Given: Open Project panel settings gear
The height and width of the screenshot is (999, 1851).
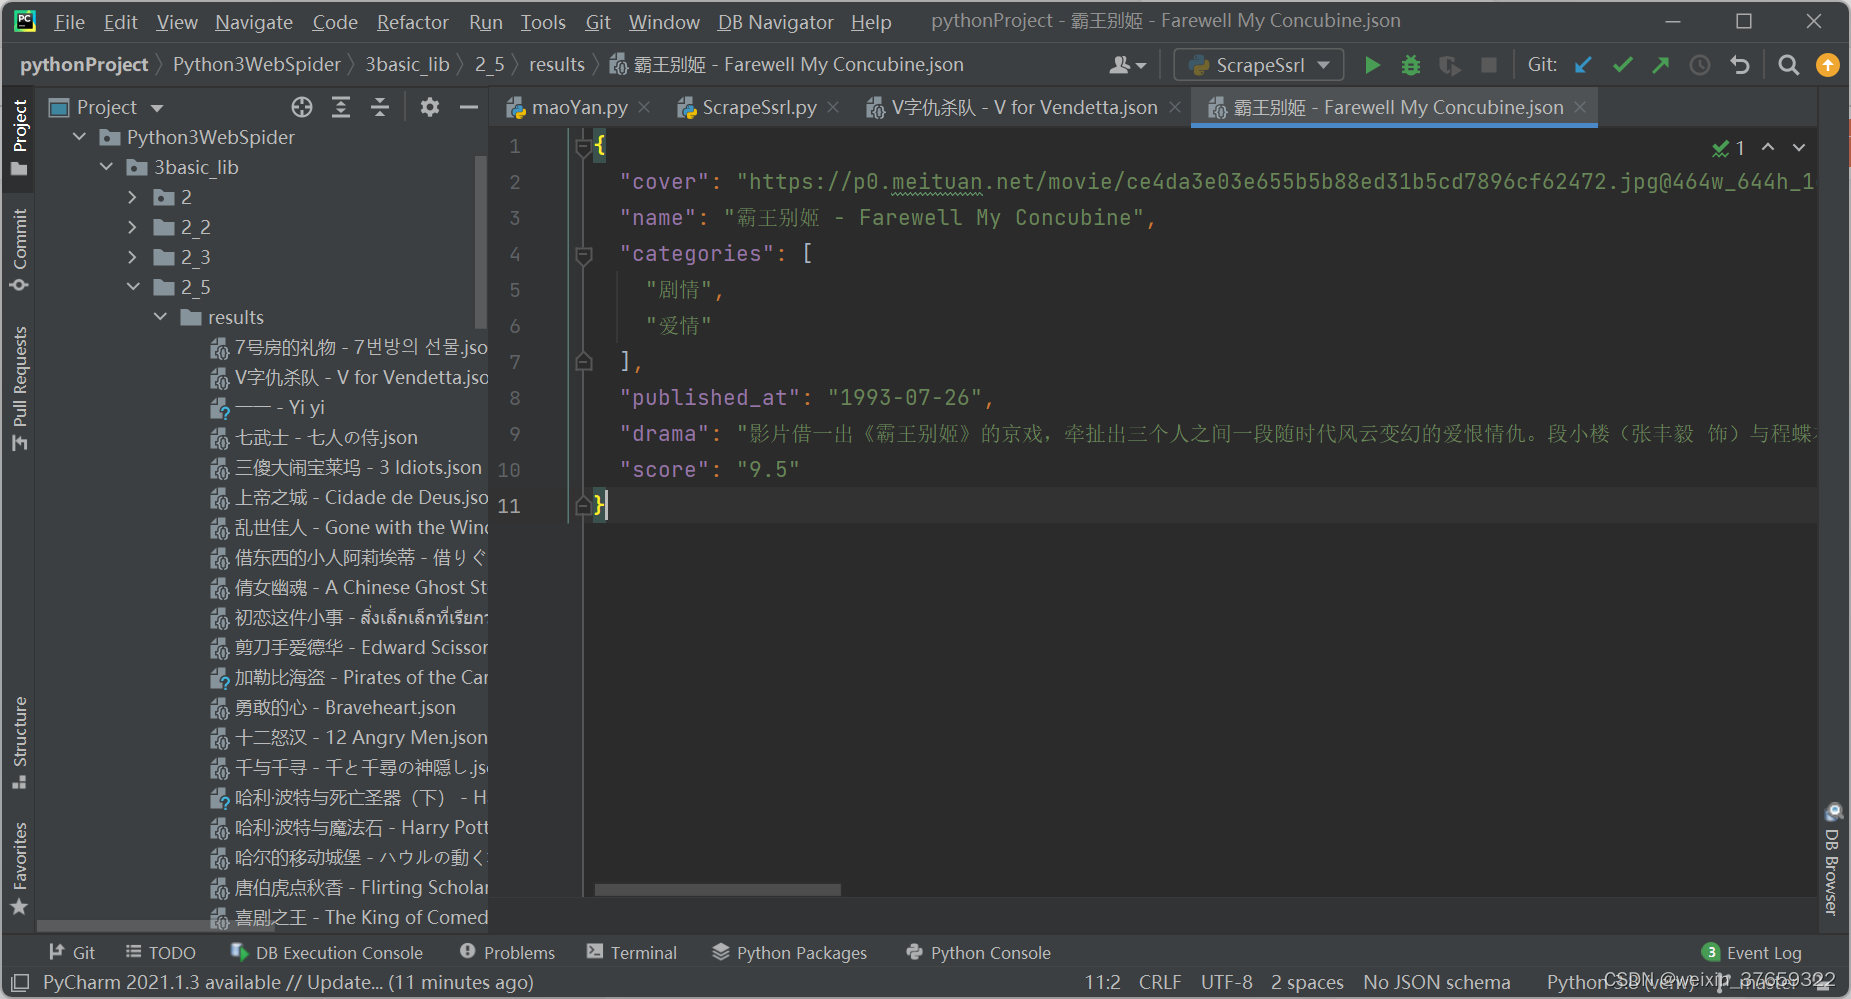Looking at the screenshot, I should pos(430,107).
